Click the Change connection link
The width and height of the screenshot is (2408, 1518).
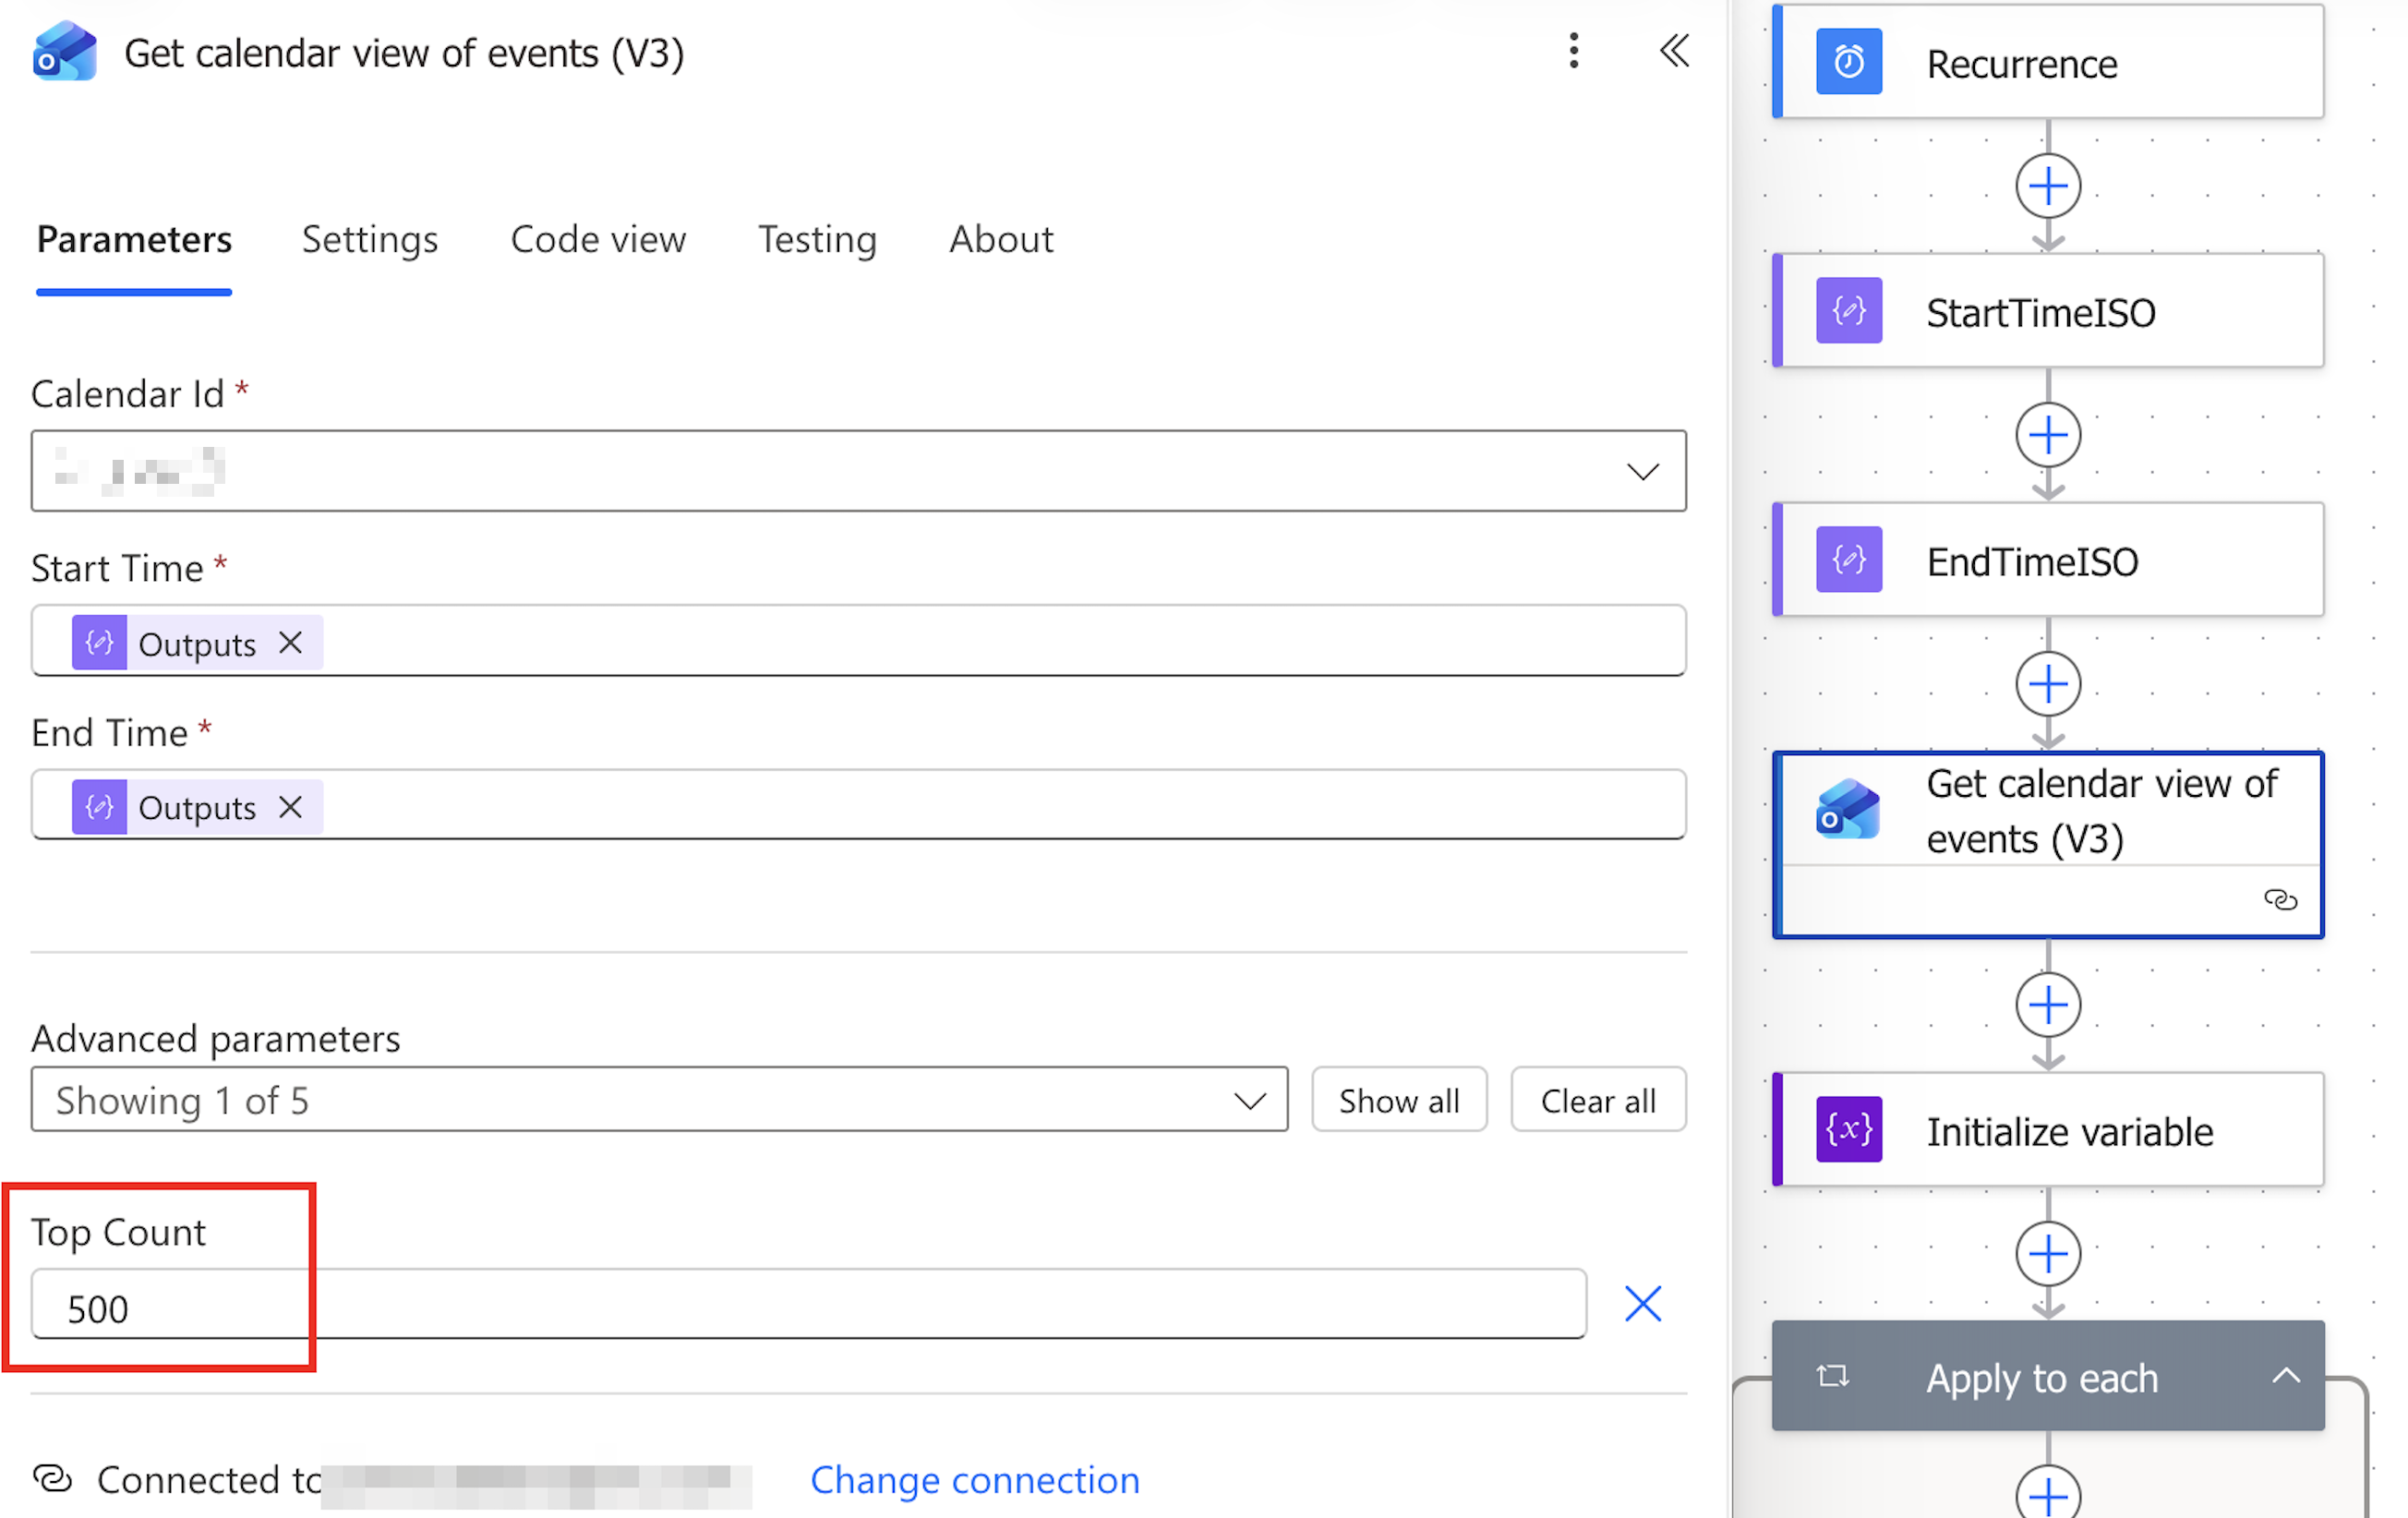pos(975,1480)
